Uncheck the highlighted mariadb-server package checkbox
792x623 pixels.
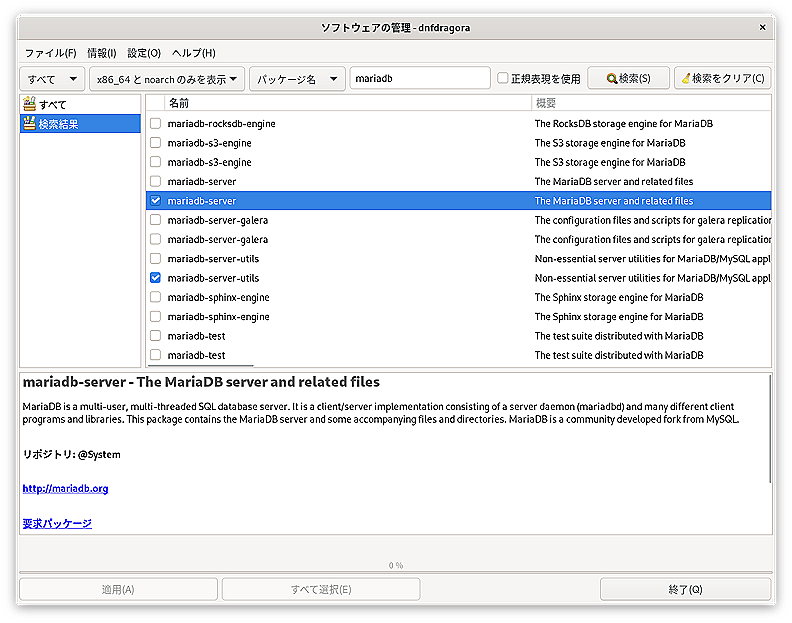pos(156,201)
